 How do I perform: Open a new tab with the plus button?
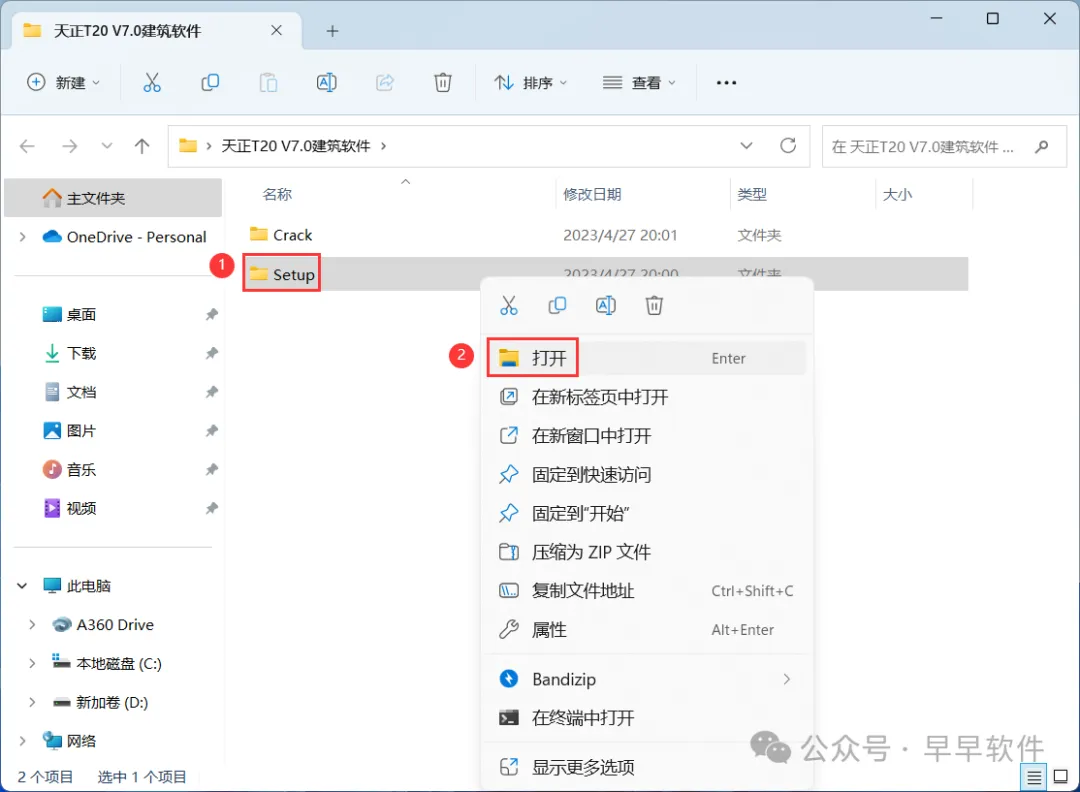[332, 31]
